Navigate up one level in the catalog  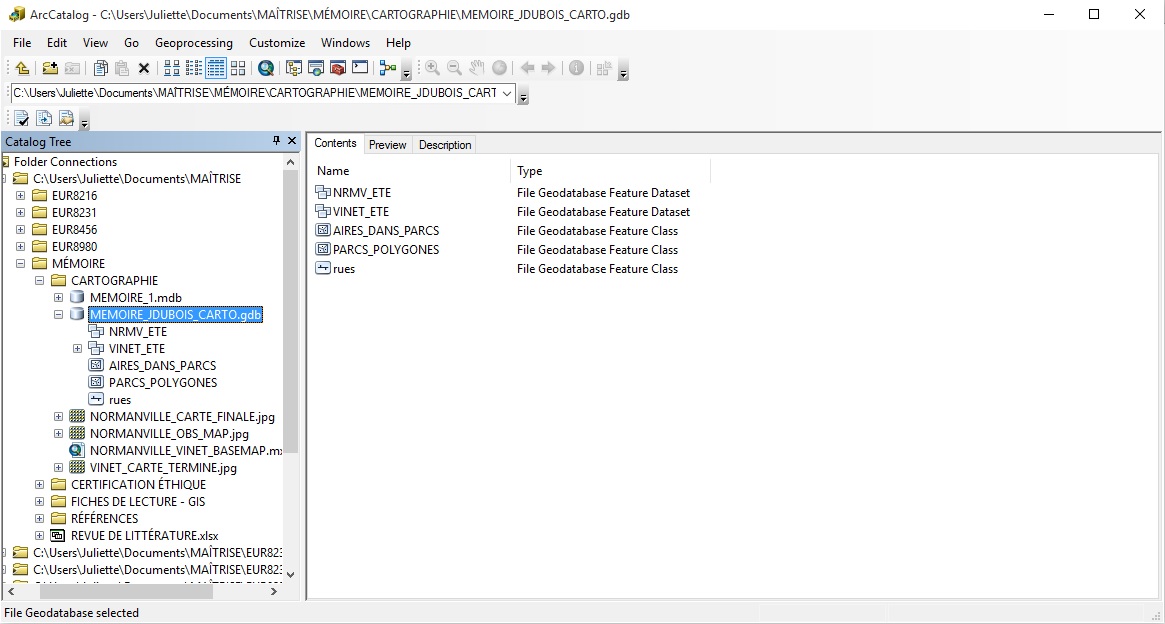point(22,68)
